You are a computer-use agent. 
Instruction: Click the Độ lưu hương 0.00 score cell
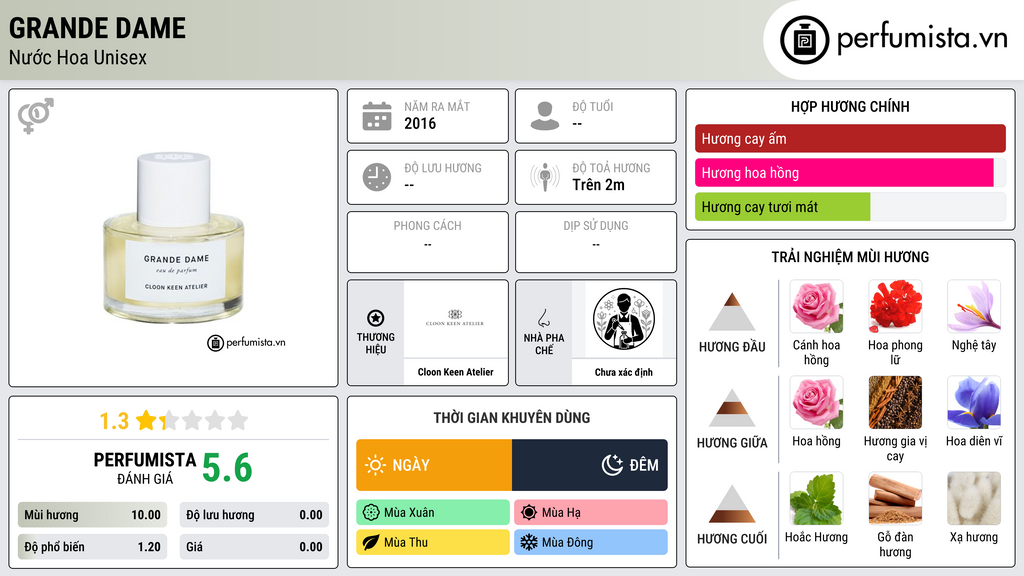254,515
